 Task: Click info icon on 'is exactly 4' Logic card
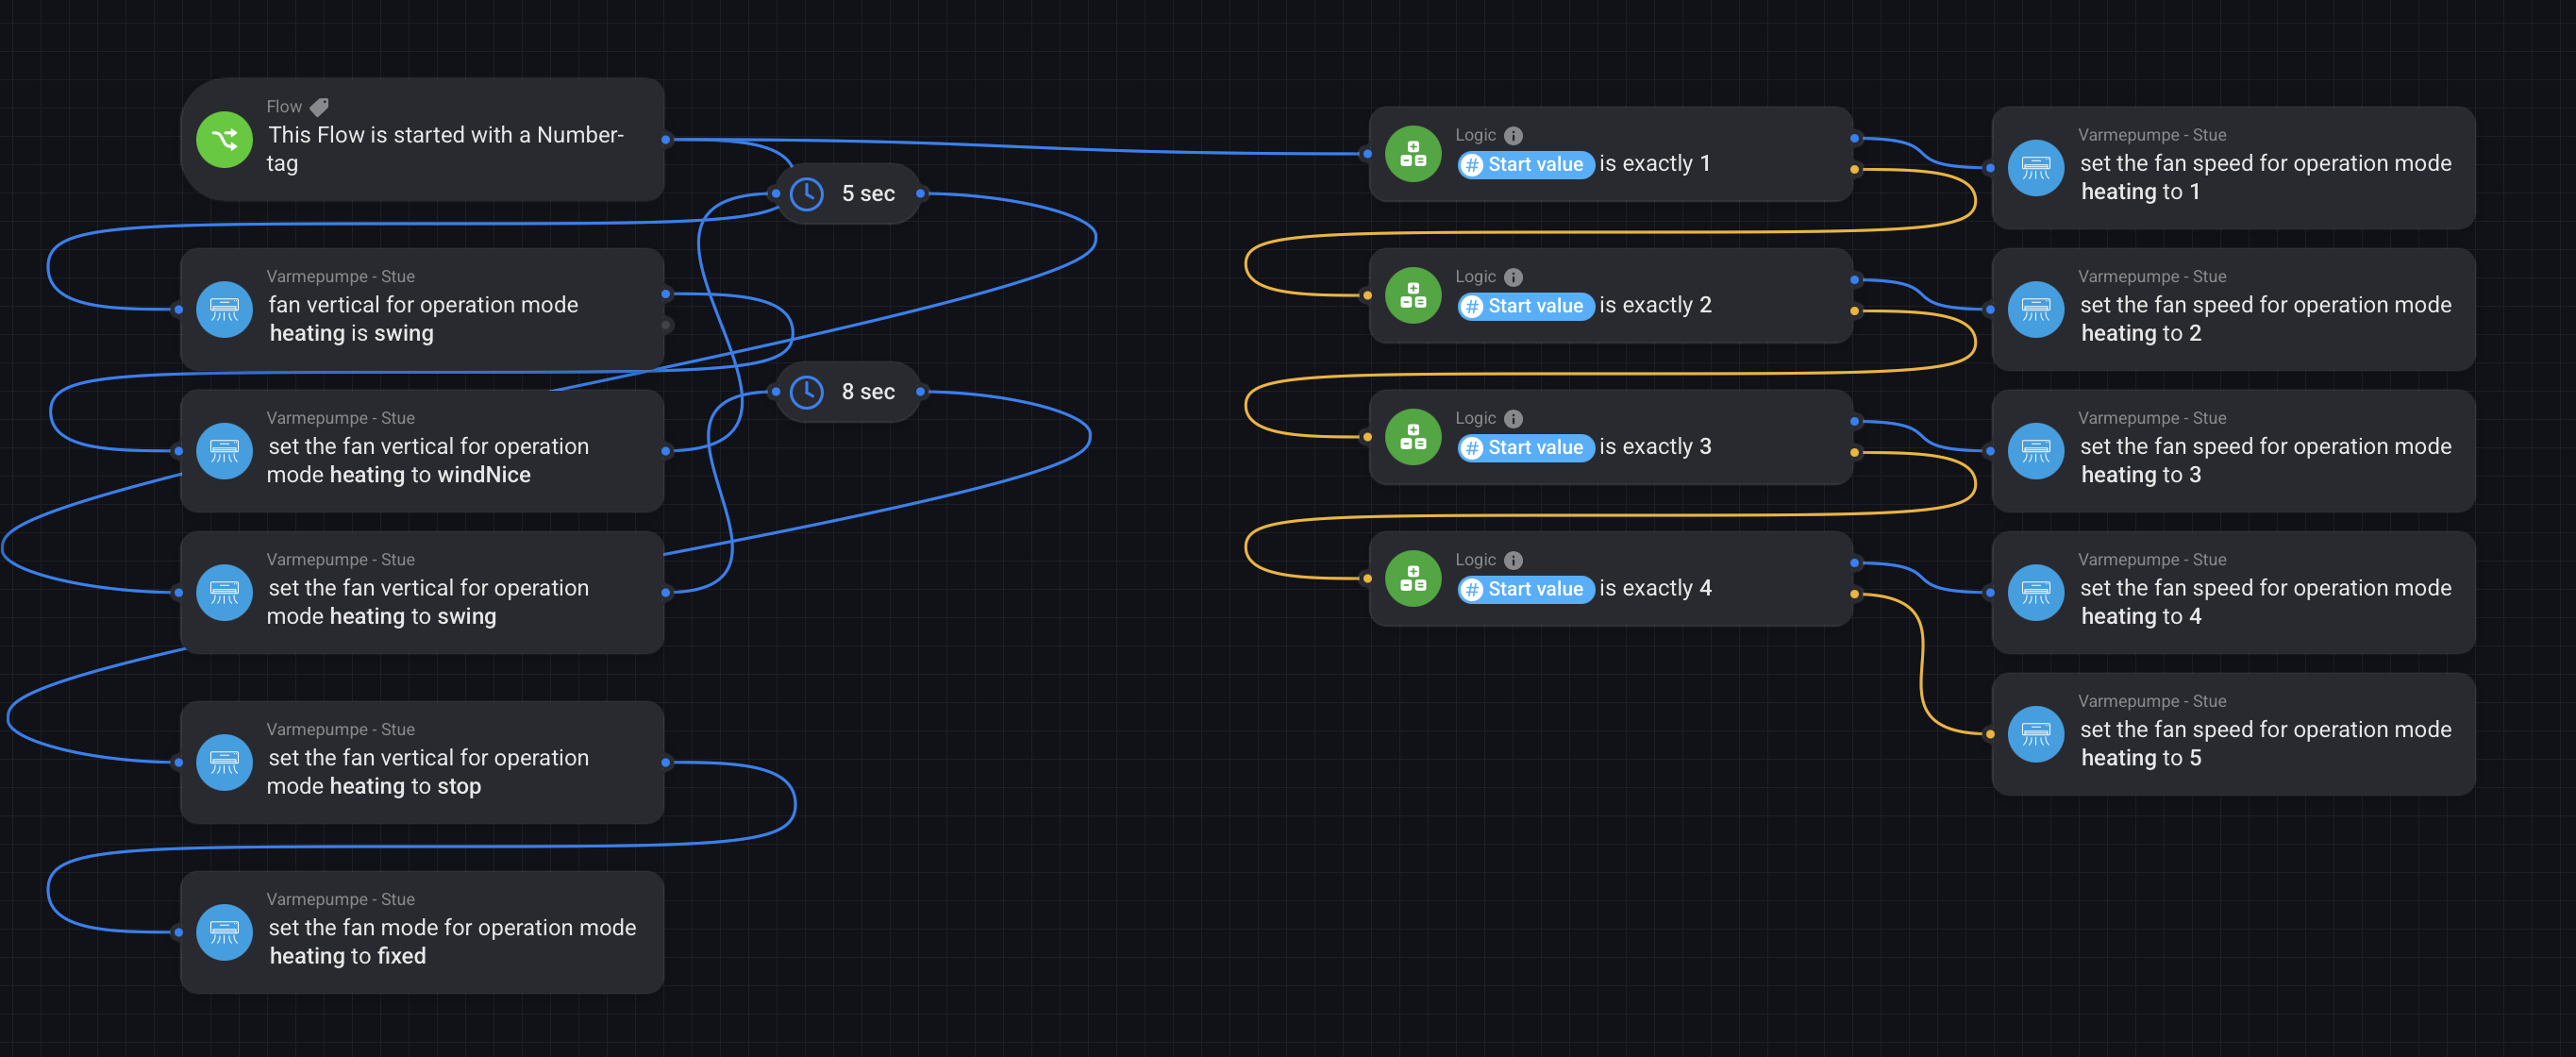(1513, 560)
